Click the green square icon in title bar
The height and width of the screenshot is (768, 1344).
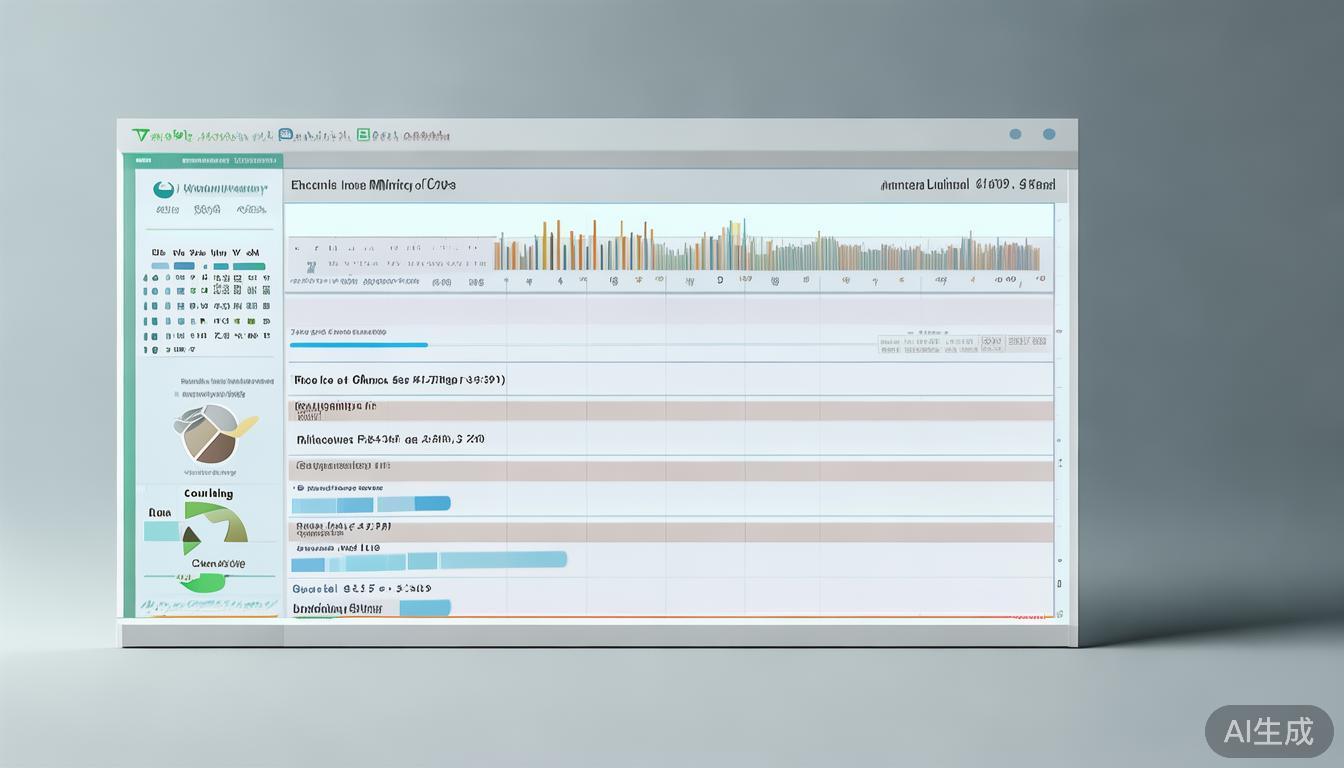tap(363, 134)
